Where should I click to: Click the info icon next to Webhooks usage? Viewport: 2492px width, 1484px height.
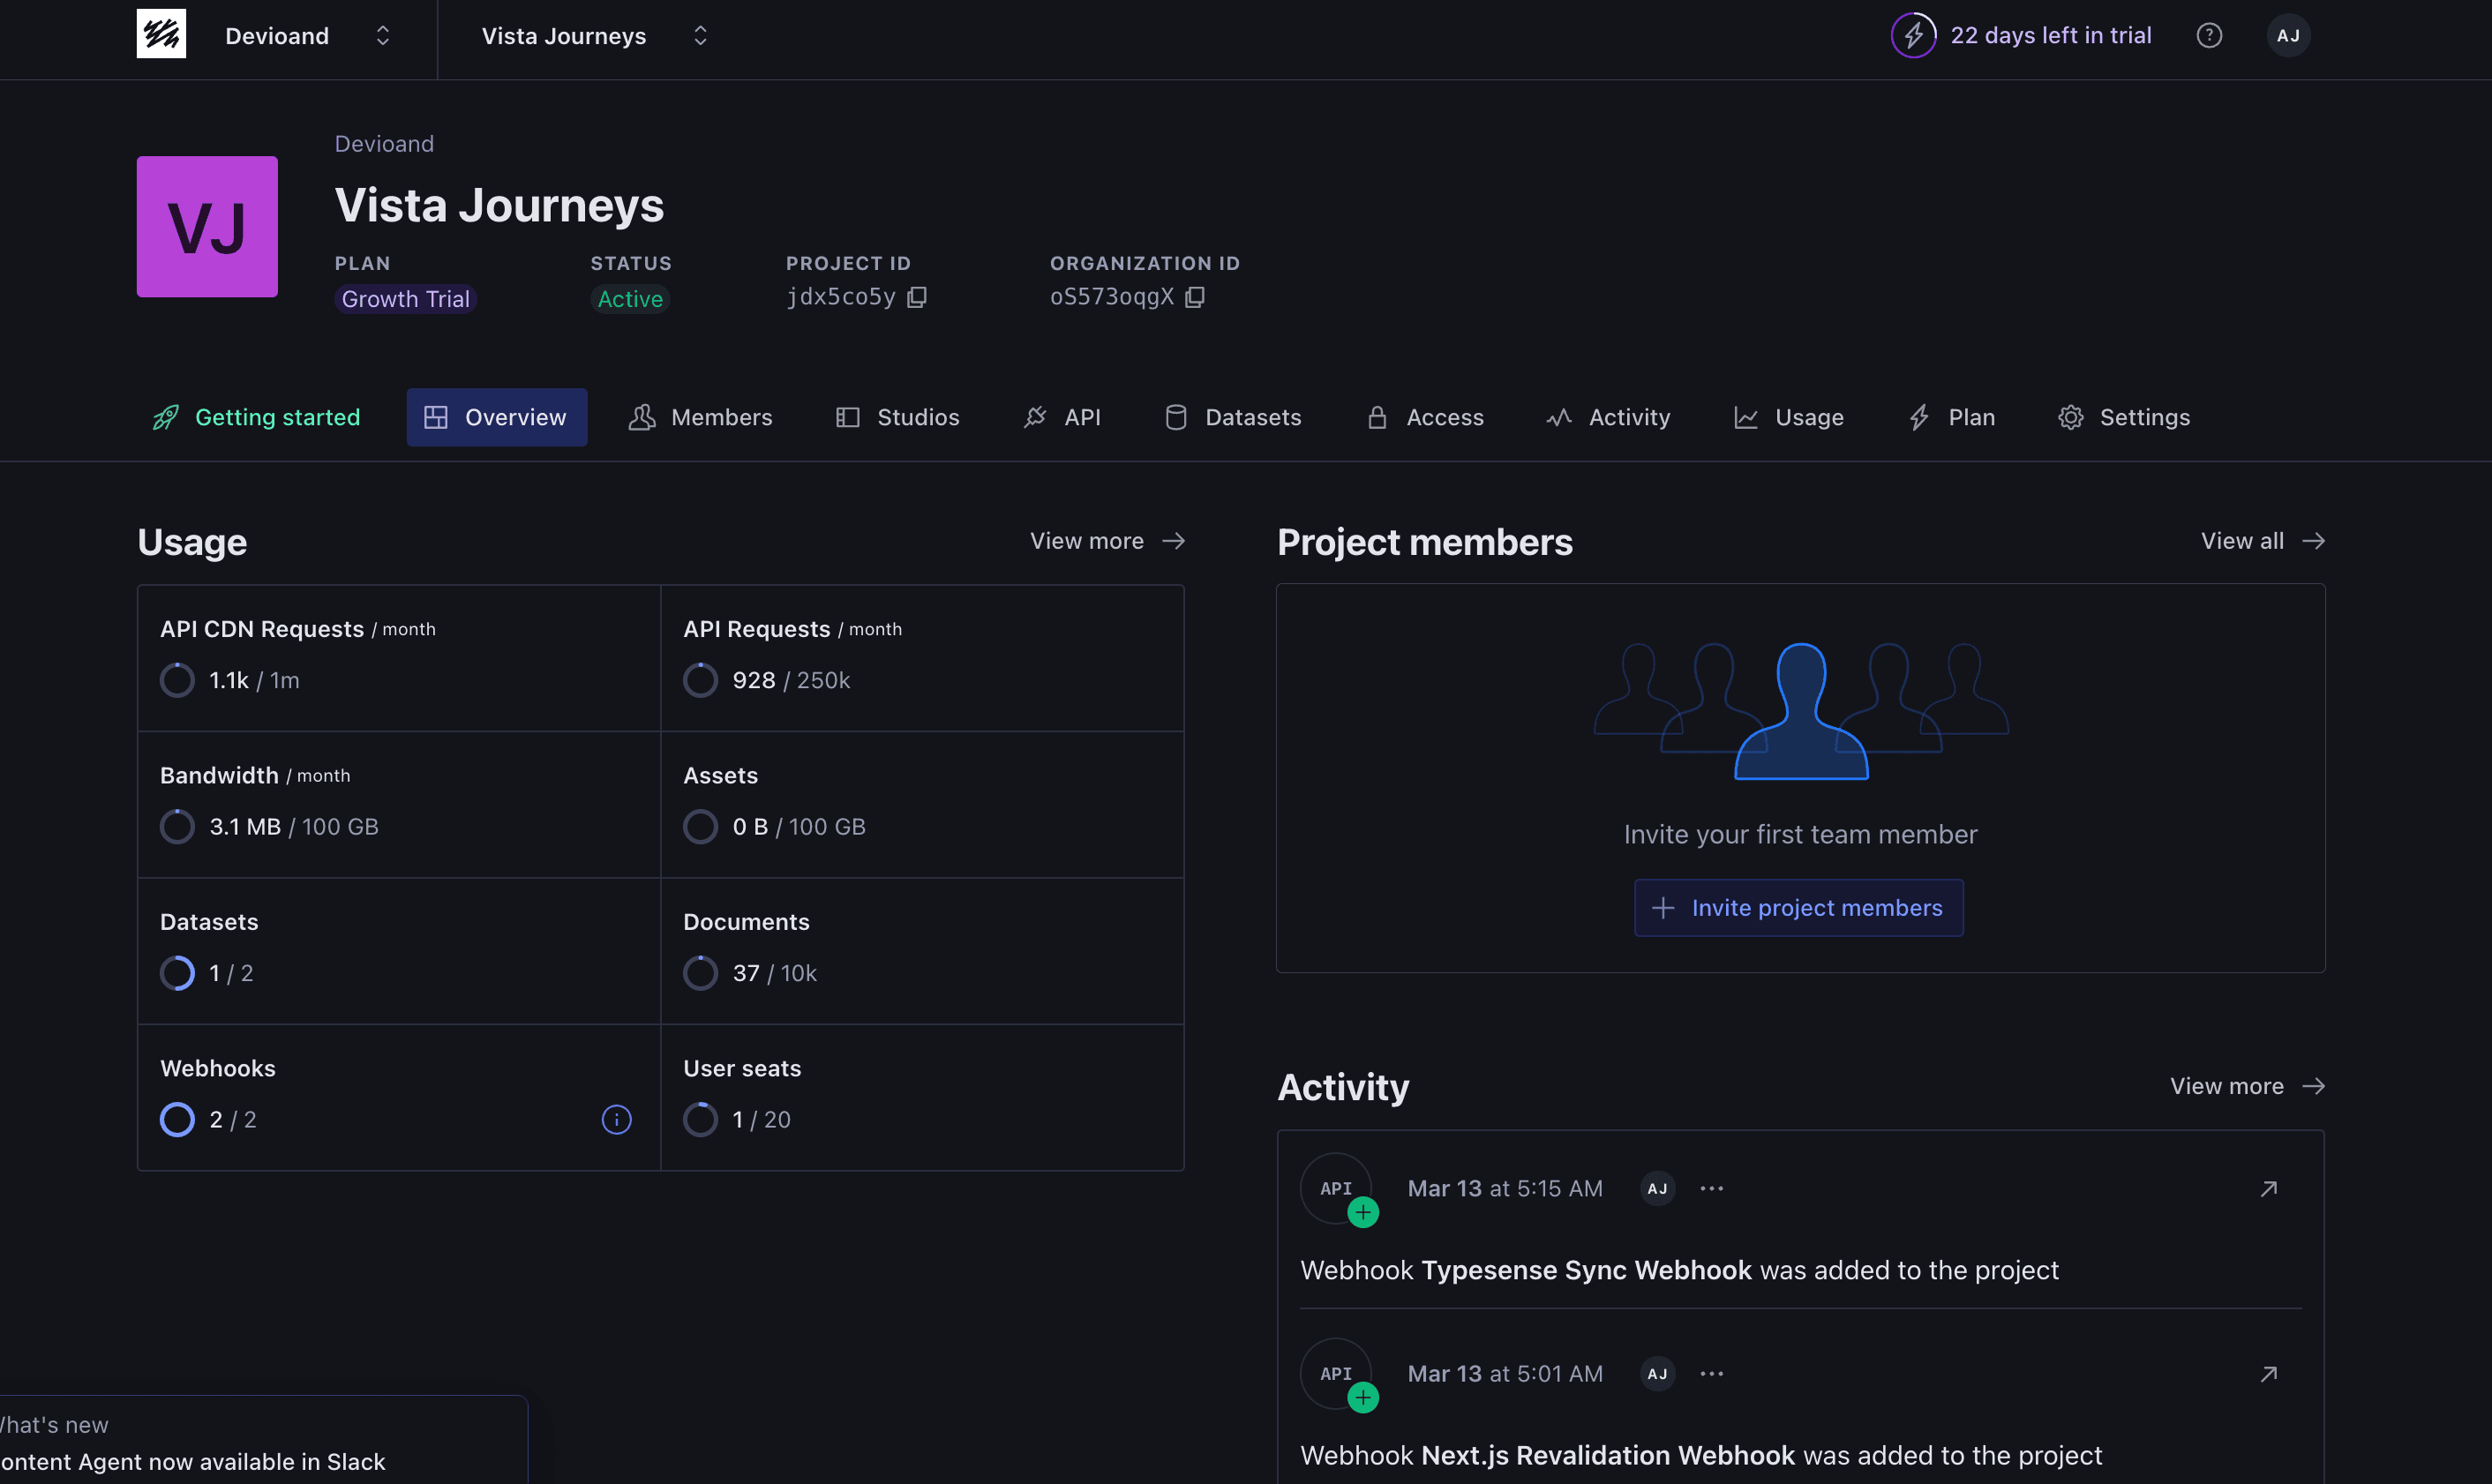click(616, 1120)
